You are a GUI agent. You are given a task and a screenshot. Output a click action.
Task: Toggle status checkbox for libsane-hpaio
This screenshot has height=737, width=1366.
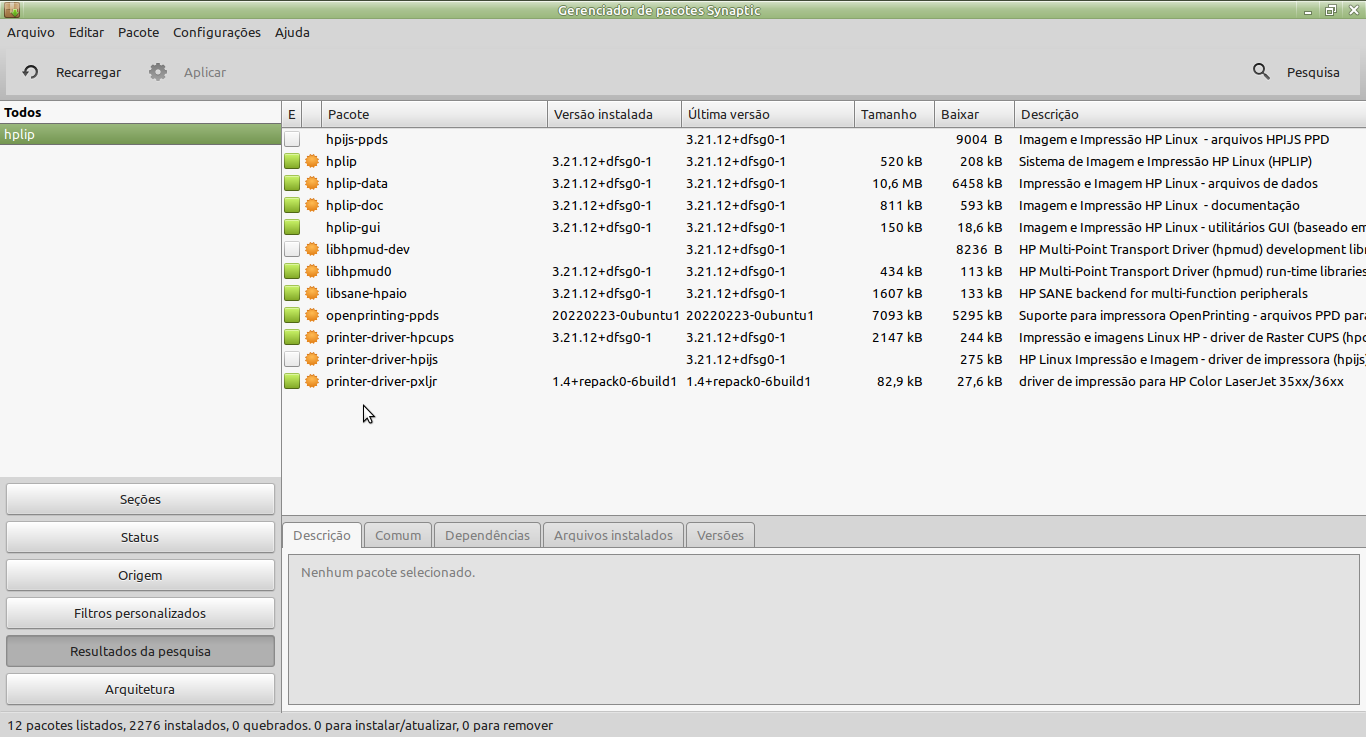(x=292, y=293)
